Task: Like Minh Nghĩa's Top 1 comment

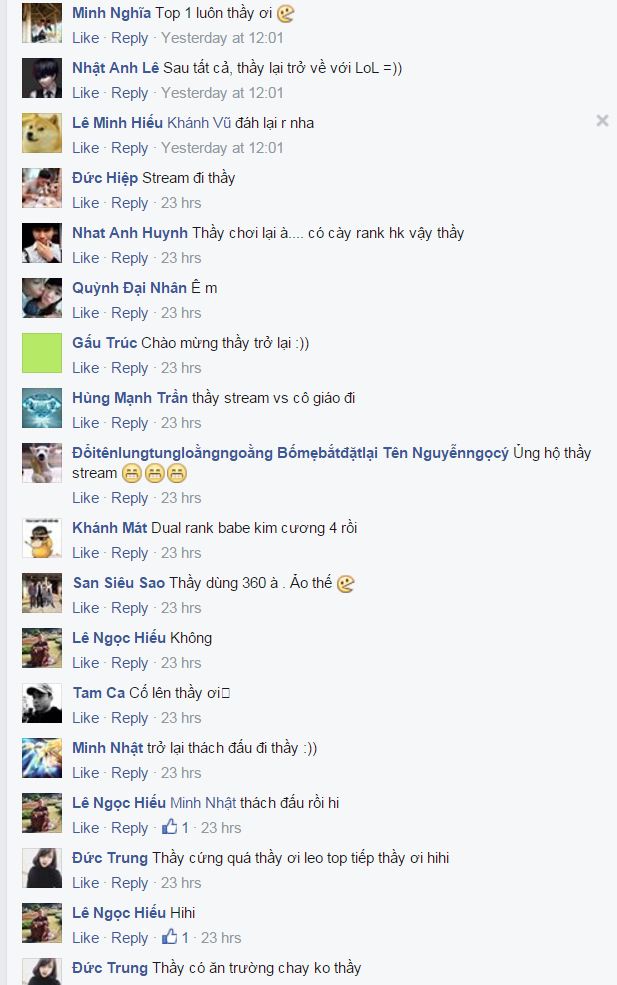Action: [85, 38]
